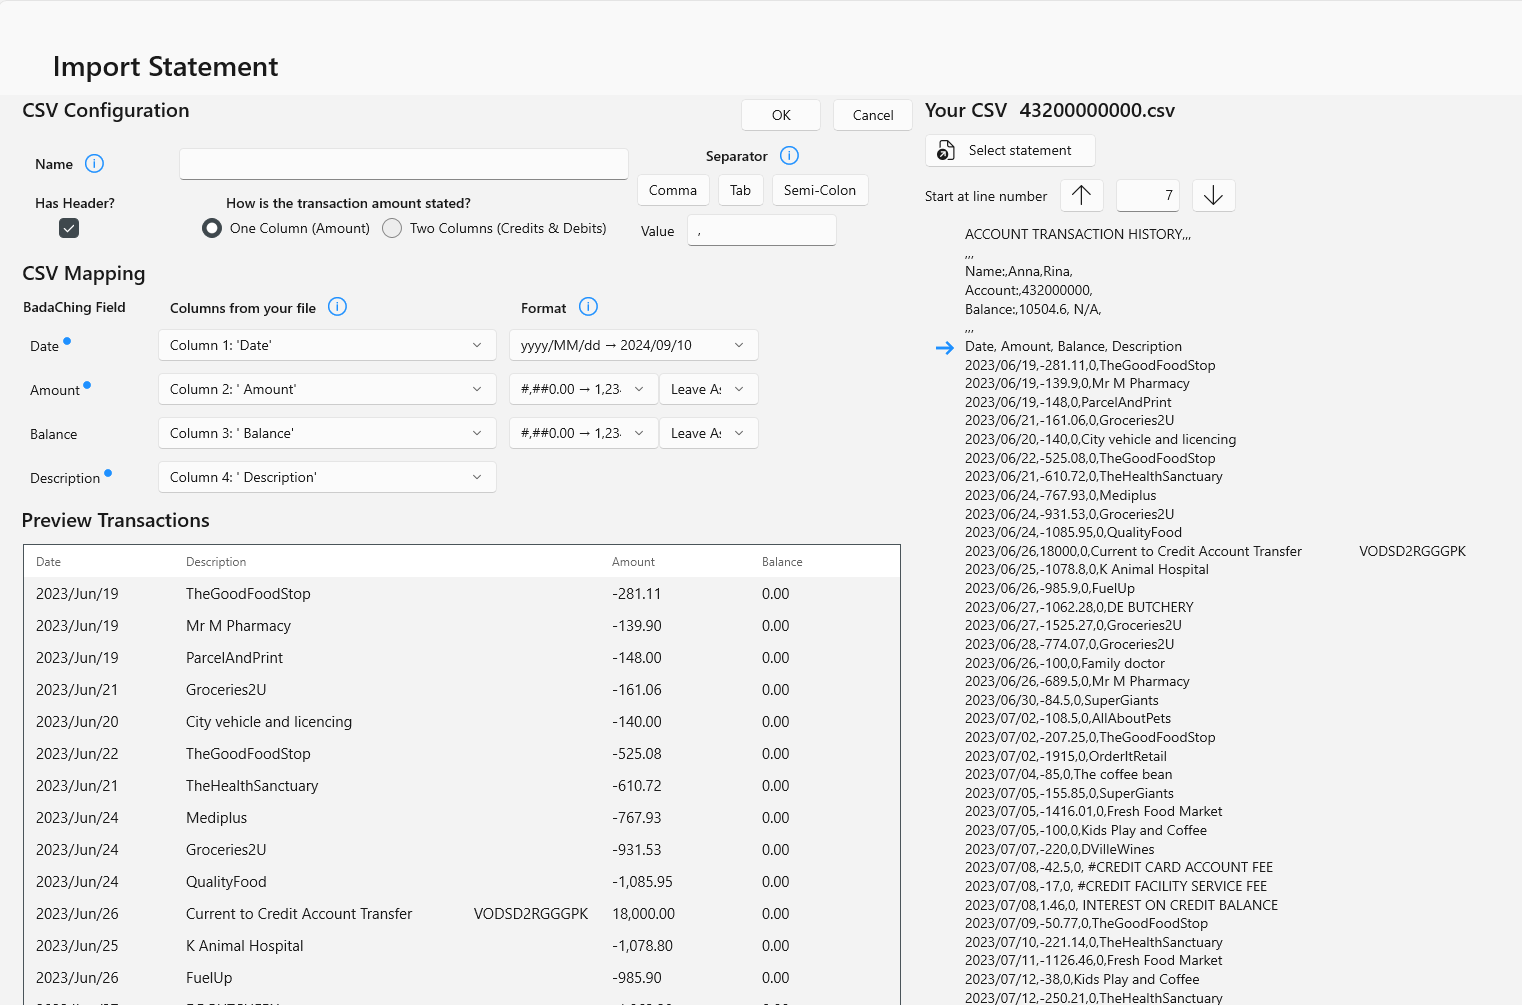The width and height of the screenshot is (1522, 1005).
Task: Click the Date column header in preview
Action: click(x=48, y=562)
